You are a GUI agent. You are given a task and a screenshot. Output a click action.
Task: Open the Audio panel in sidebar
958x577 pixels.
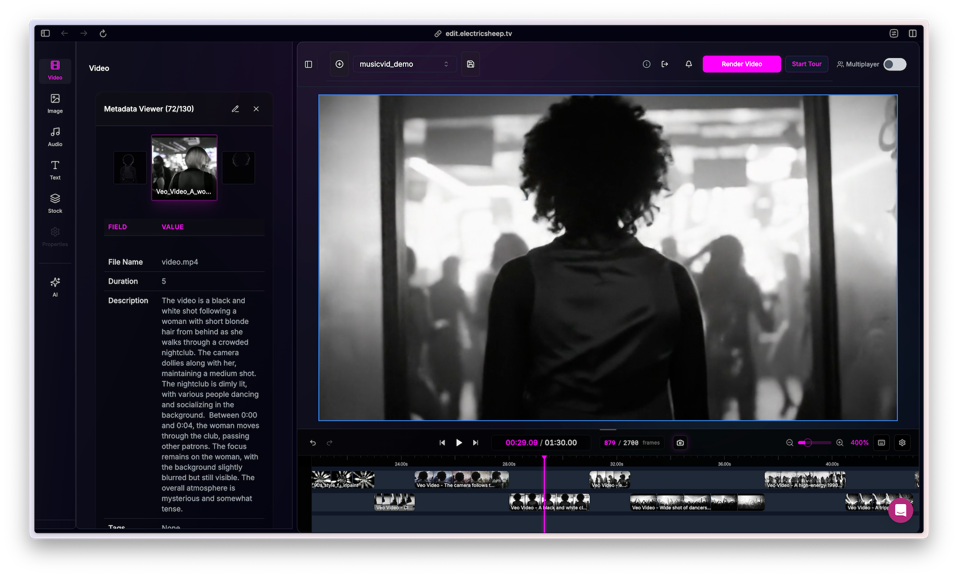tap(55, 136)
